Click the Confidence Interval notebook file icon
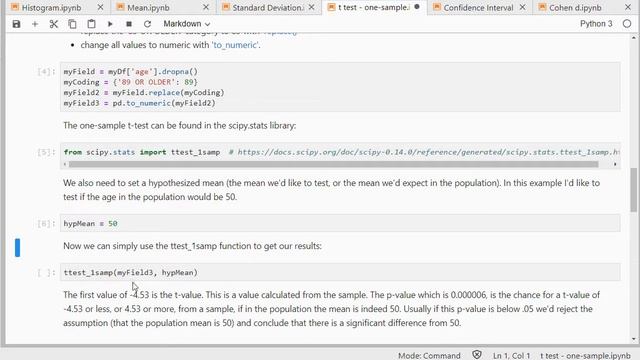The height and width of the screenshot is (360, 640). tap(437, 7)
